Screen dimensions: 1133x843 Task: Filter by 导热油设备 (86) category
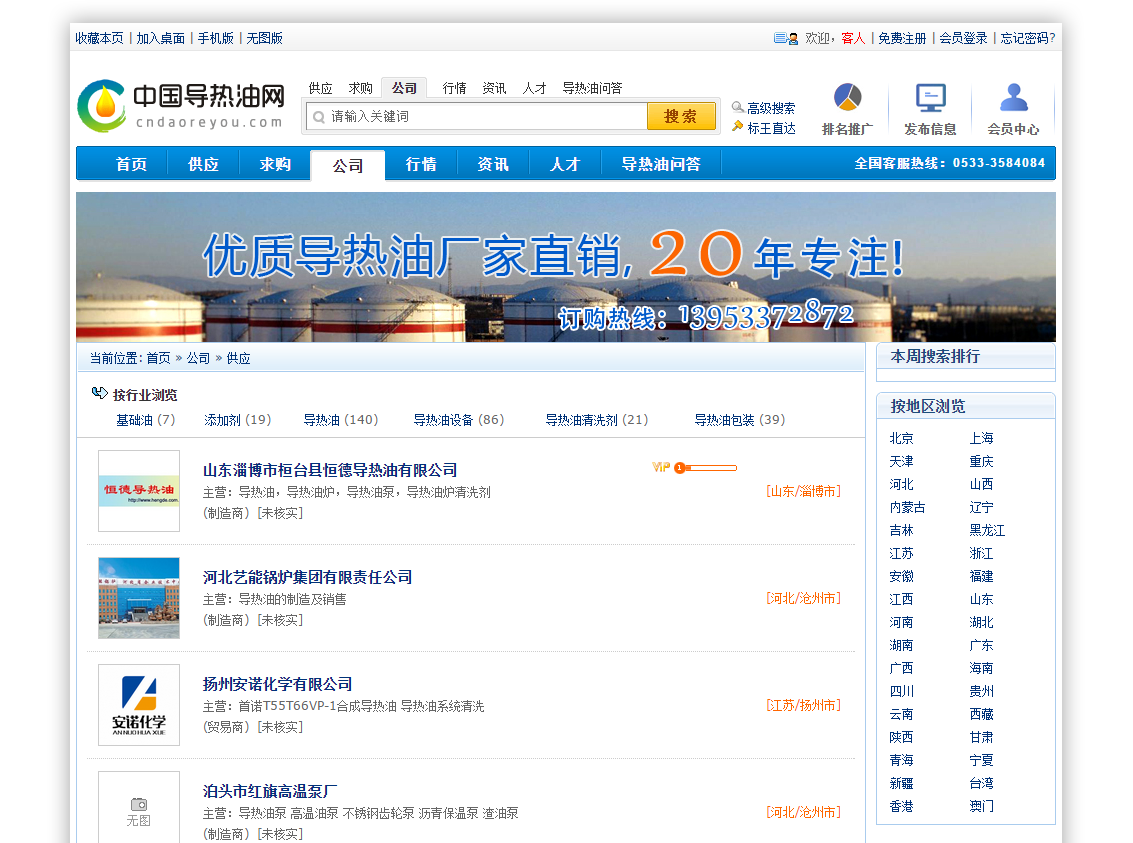pos(459,420)
